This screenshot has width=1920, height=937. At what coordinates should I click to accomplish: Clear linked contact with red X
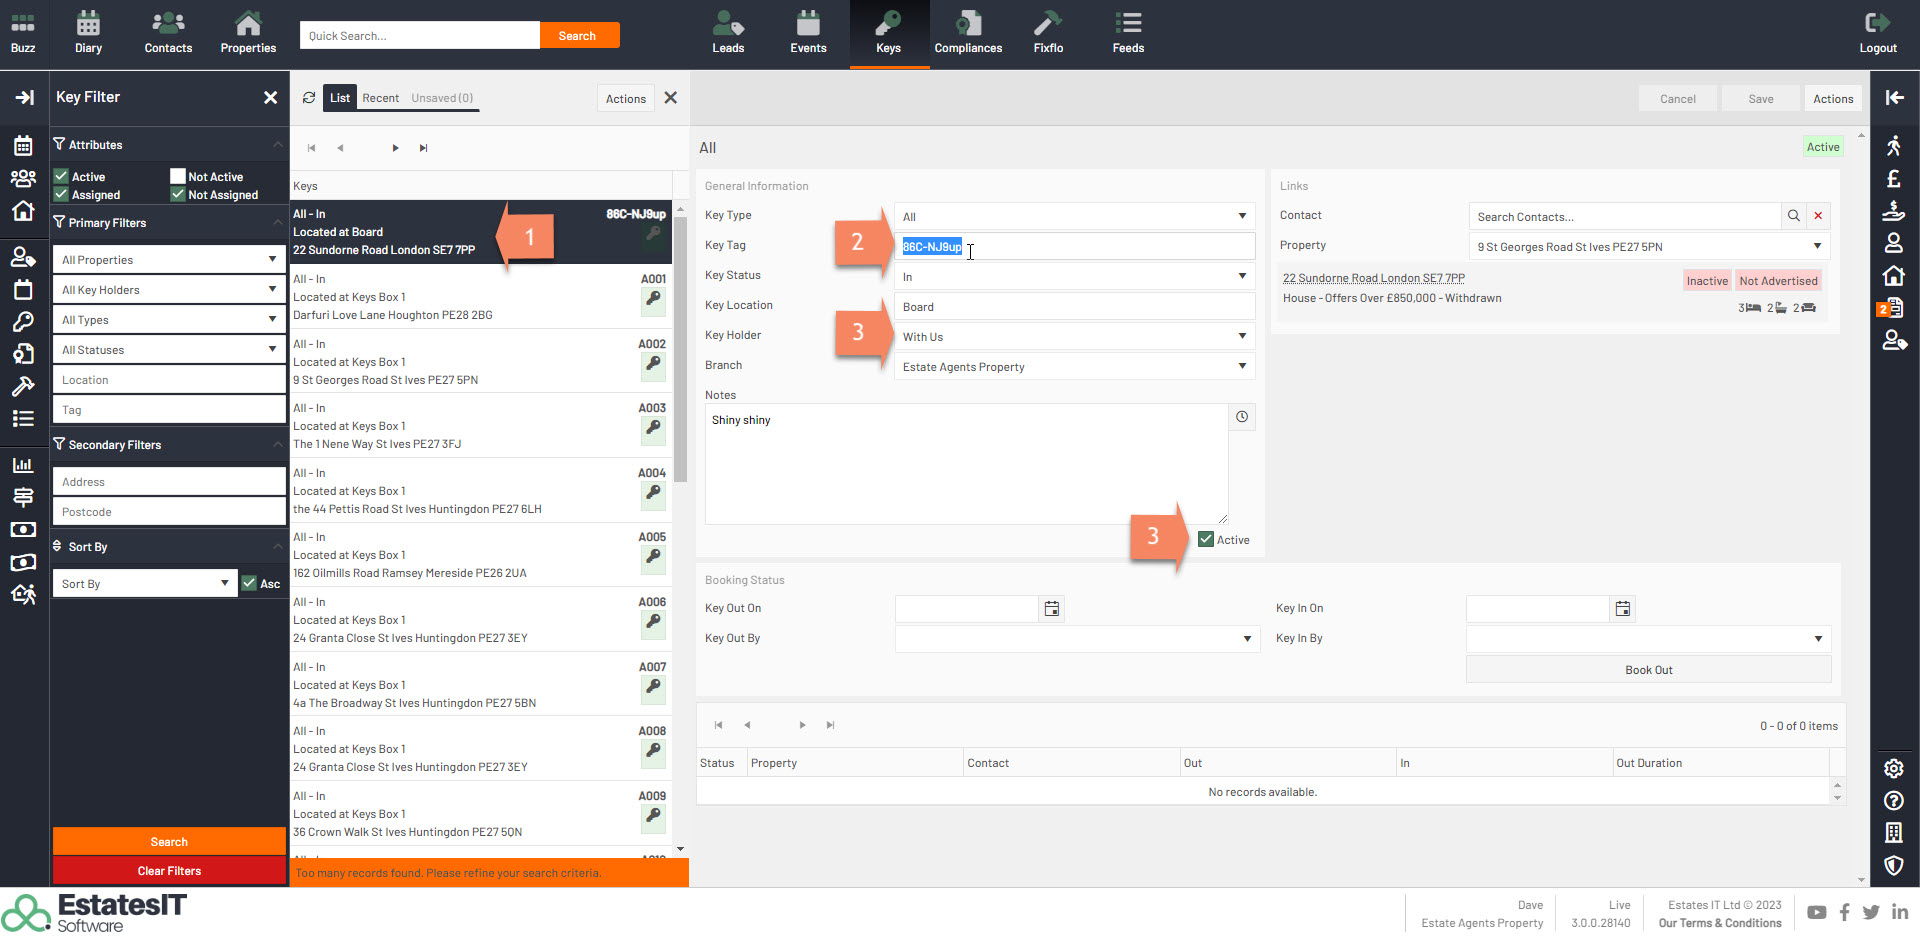point(1818,216)
